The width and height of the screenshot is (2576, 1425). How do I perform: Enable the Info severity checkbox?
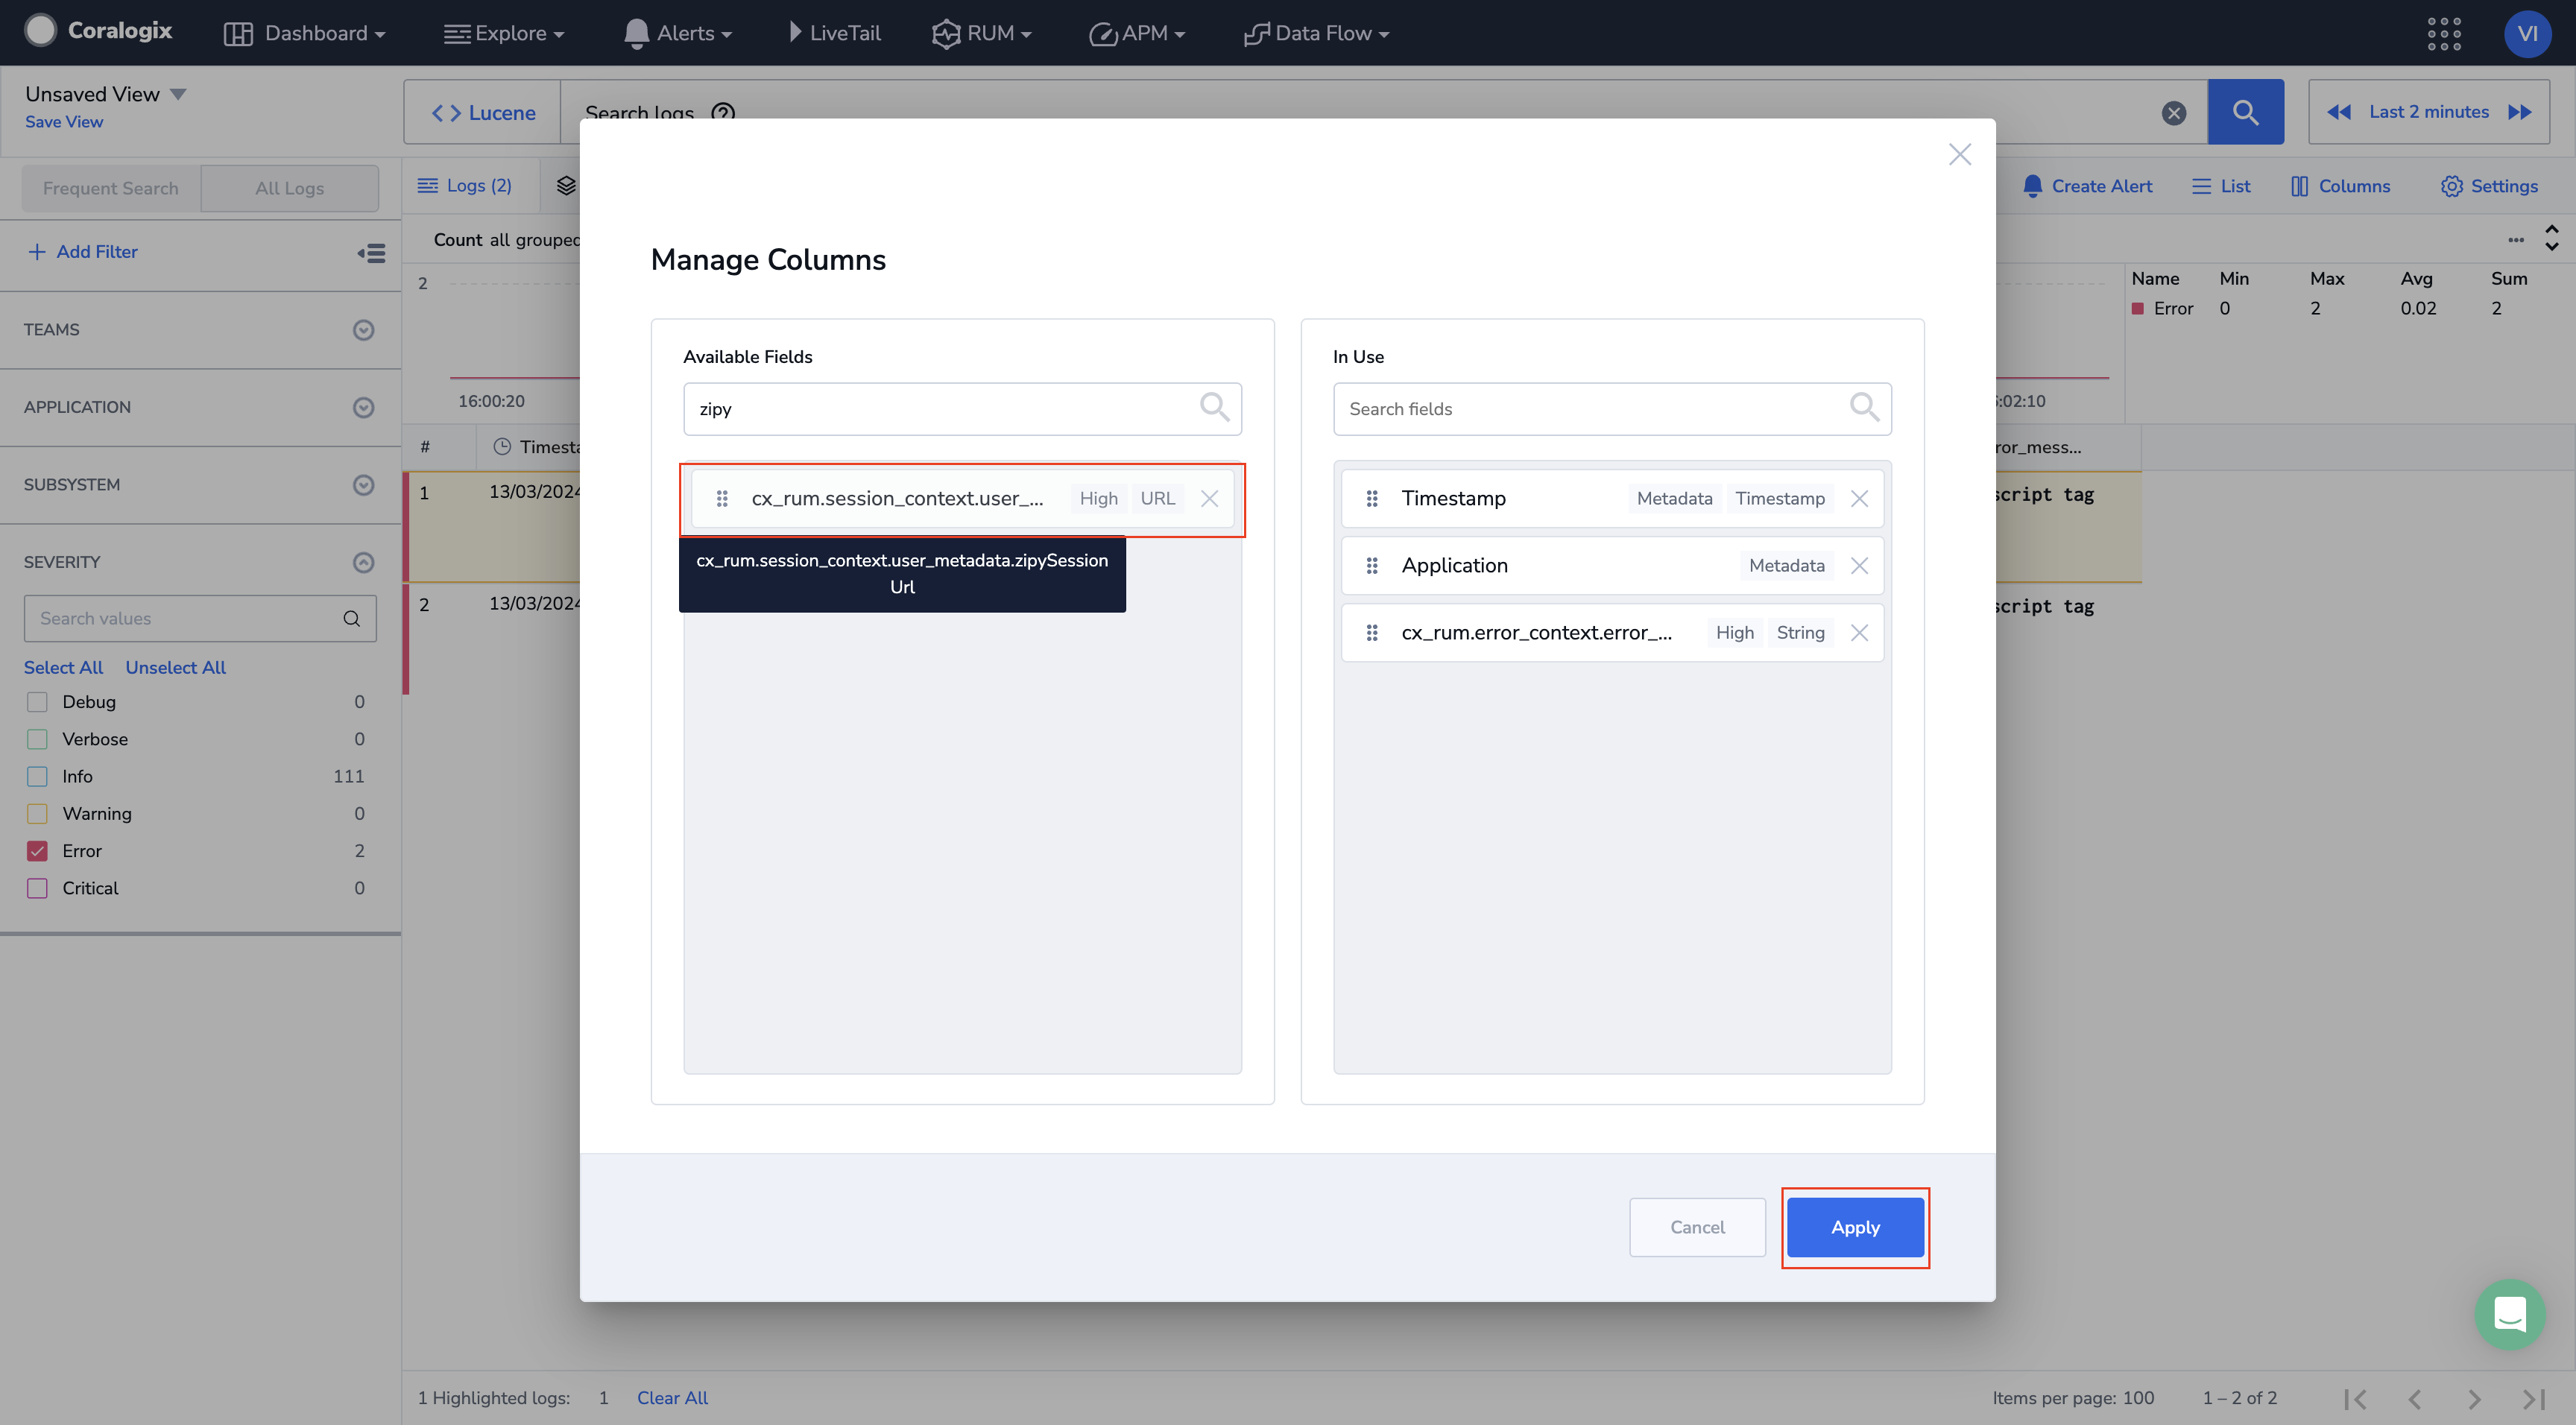point(37,776)
